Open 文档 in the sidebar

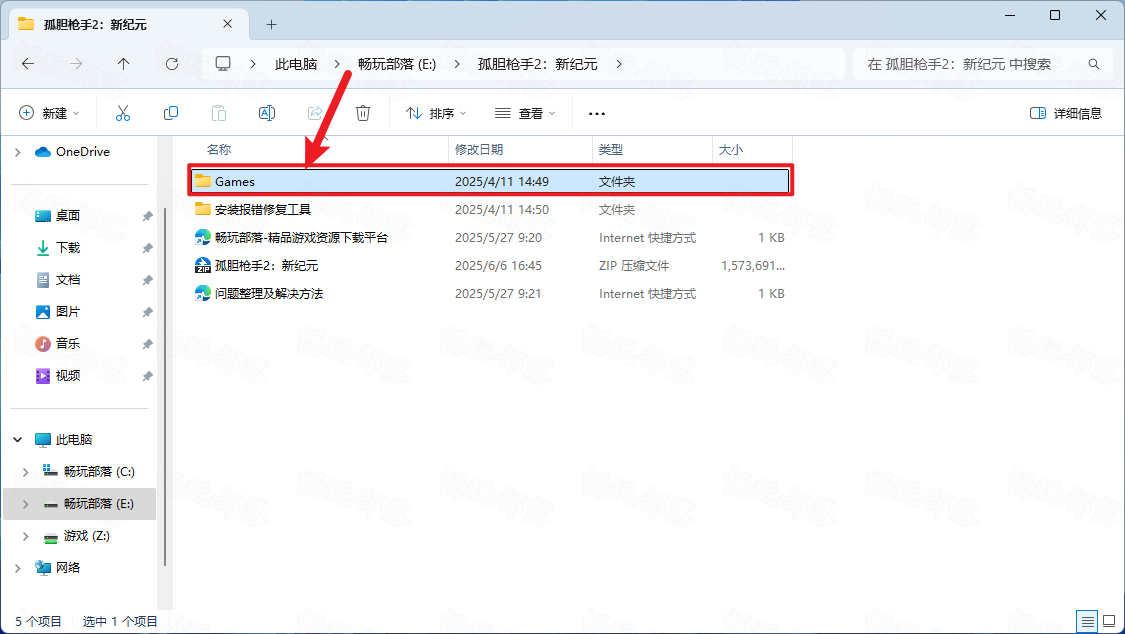click(x=68, y=280)
